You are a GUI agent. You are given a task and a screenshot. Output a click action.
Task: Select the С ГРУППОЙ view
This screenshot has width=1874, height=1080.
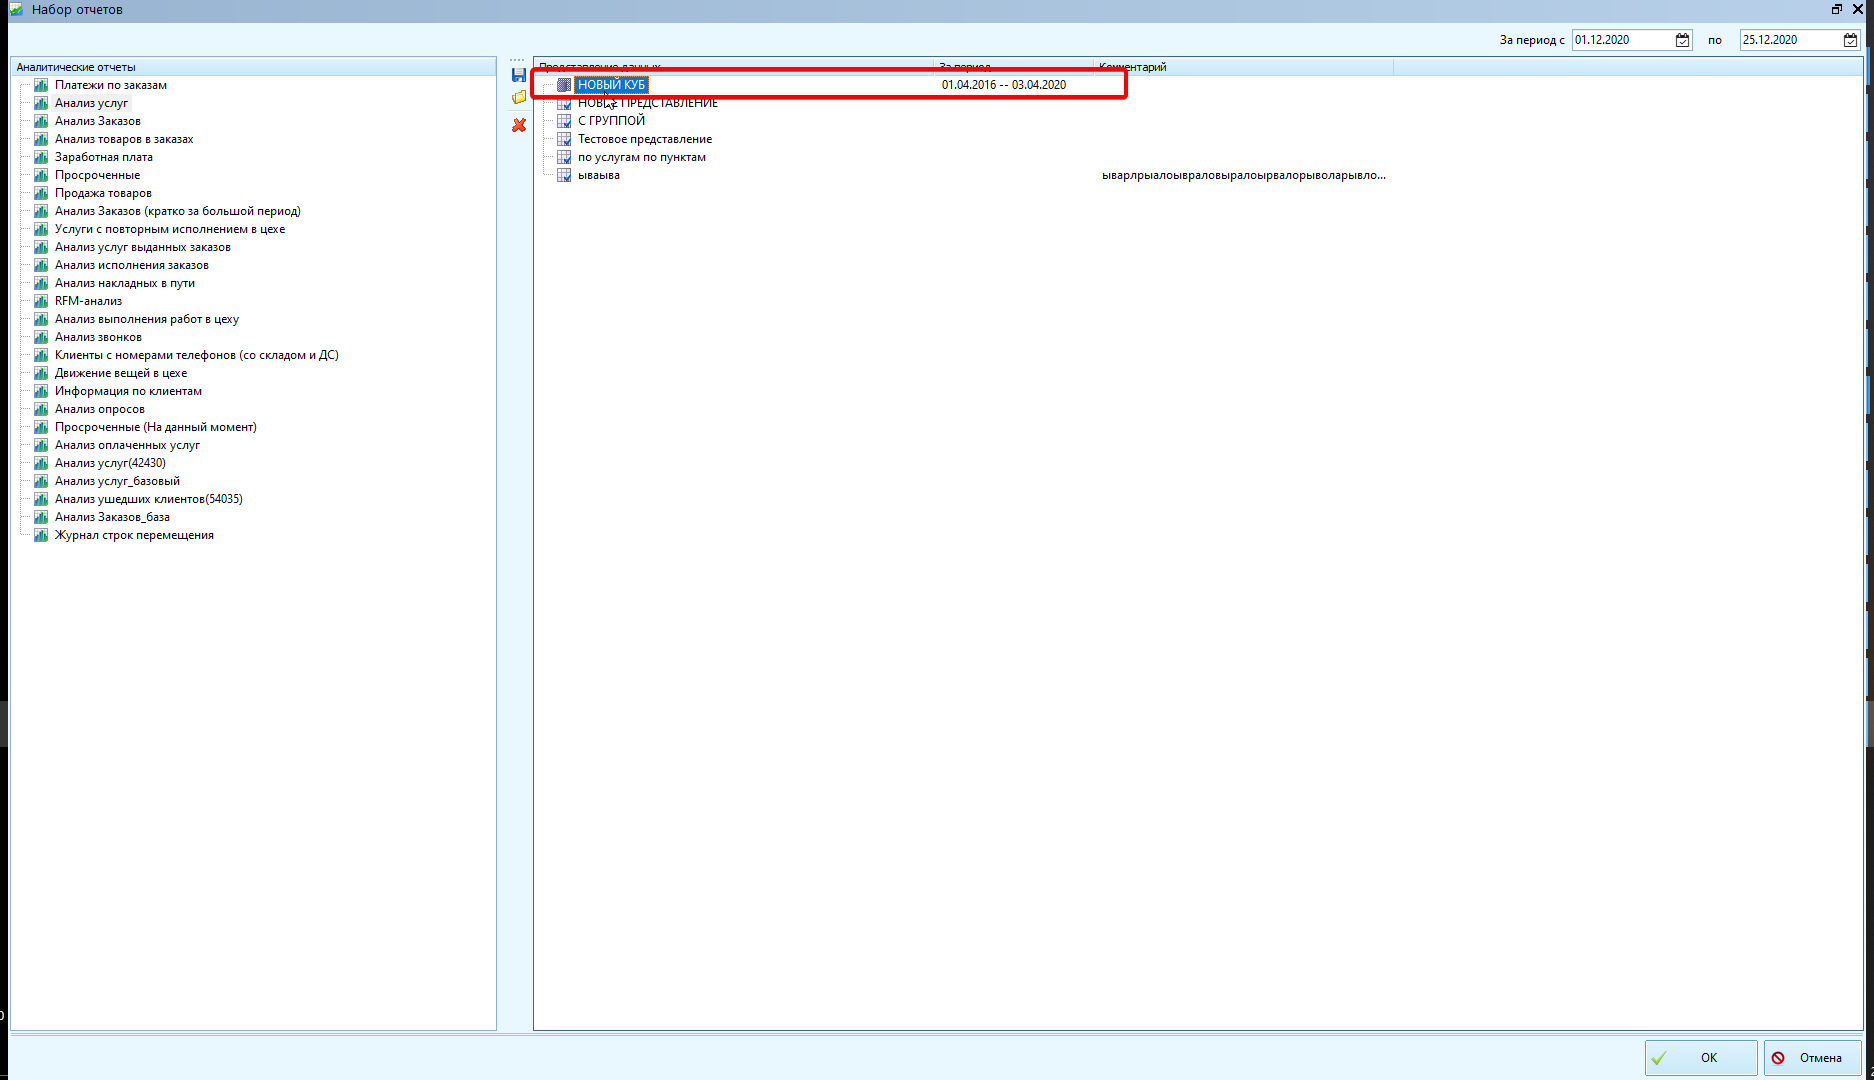point(611,121)
